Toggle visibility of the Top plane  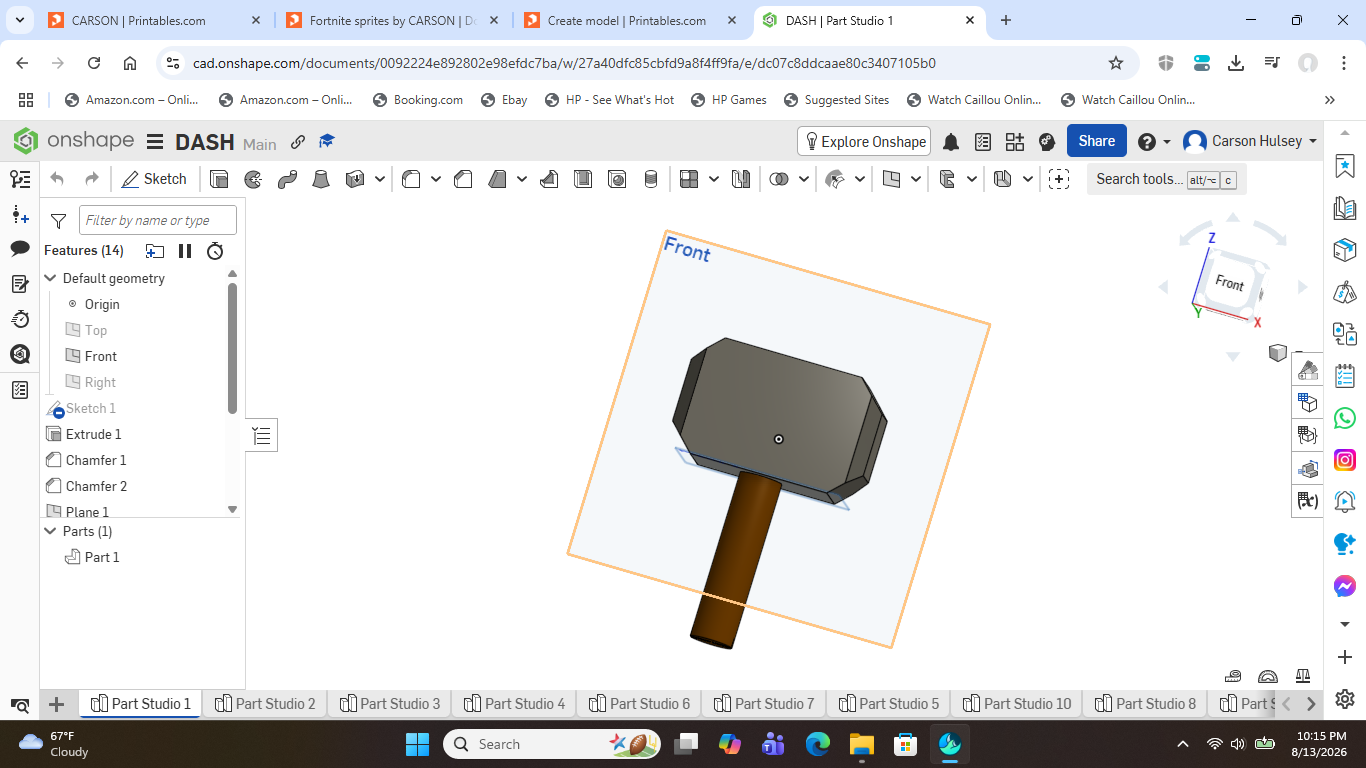coord(73,330)
